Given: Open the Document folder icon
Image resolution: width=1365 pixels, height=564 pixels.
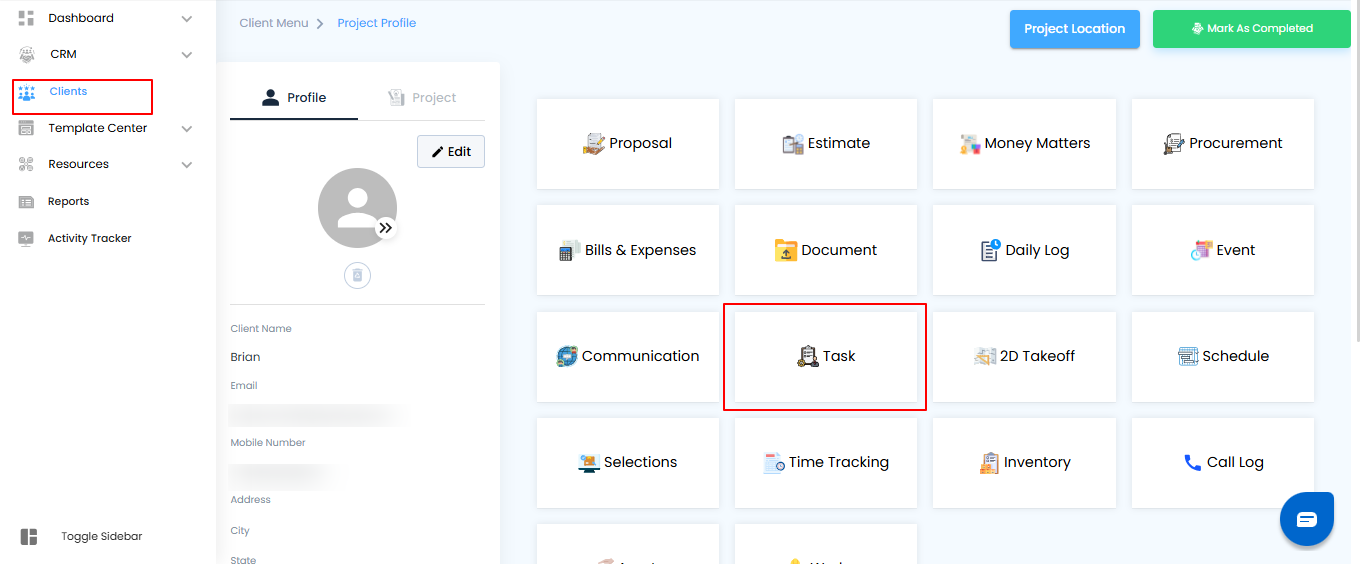Looking at the screenshot, I should 786,250.
